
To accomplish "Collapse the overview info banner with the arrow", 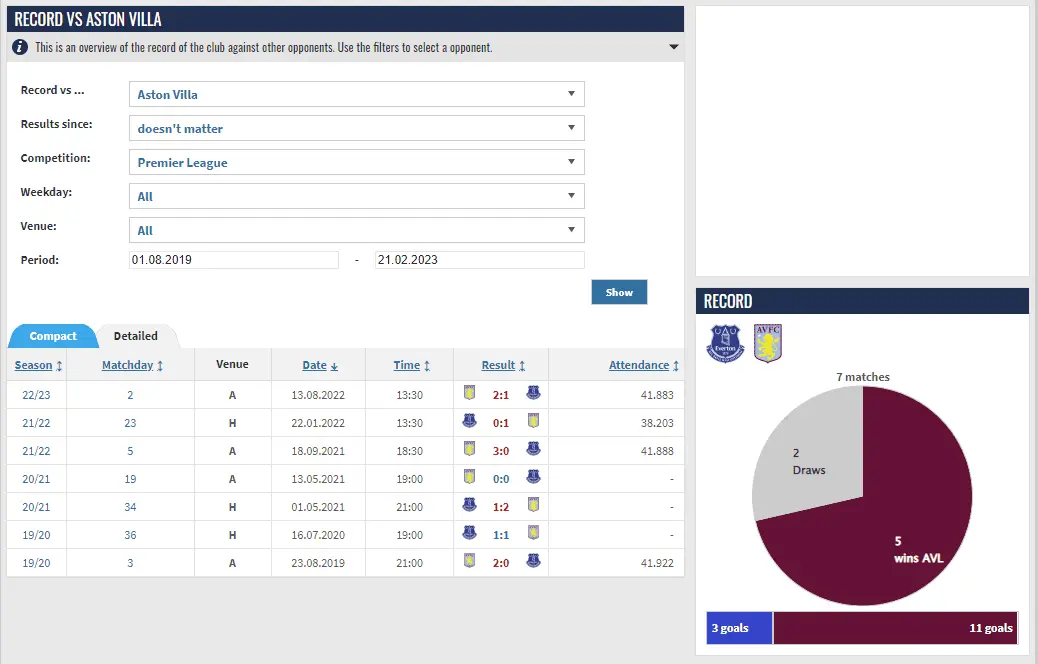I will (x=674, y=47).
